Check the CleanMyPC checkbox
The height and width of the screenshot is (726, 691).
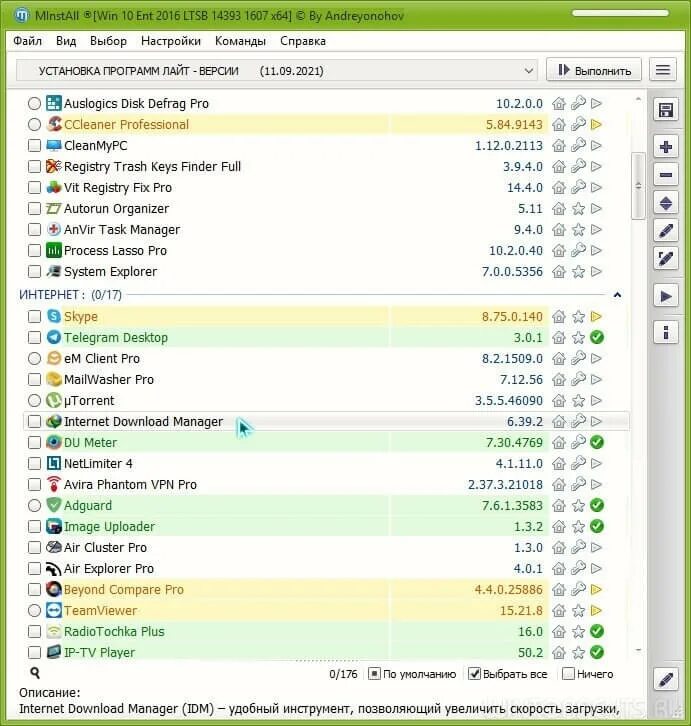(x=34, y=145)
